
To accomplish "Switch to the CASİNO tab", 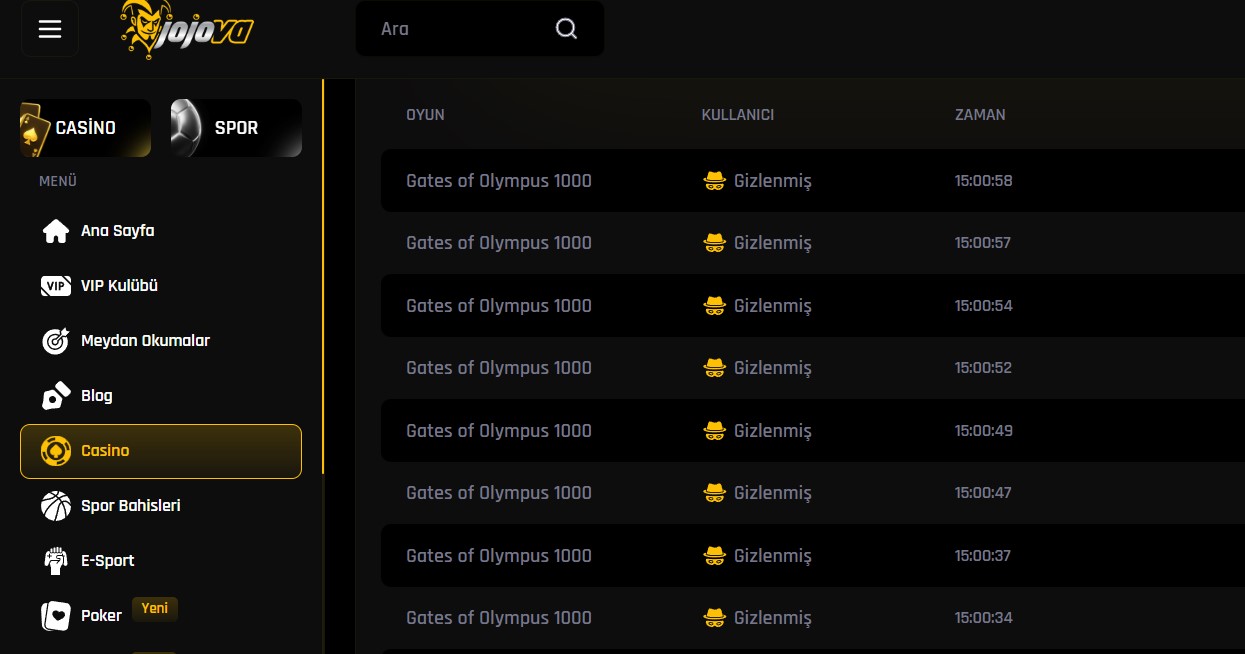I will tap(85, 128).
